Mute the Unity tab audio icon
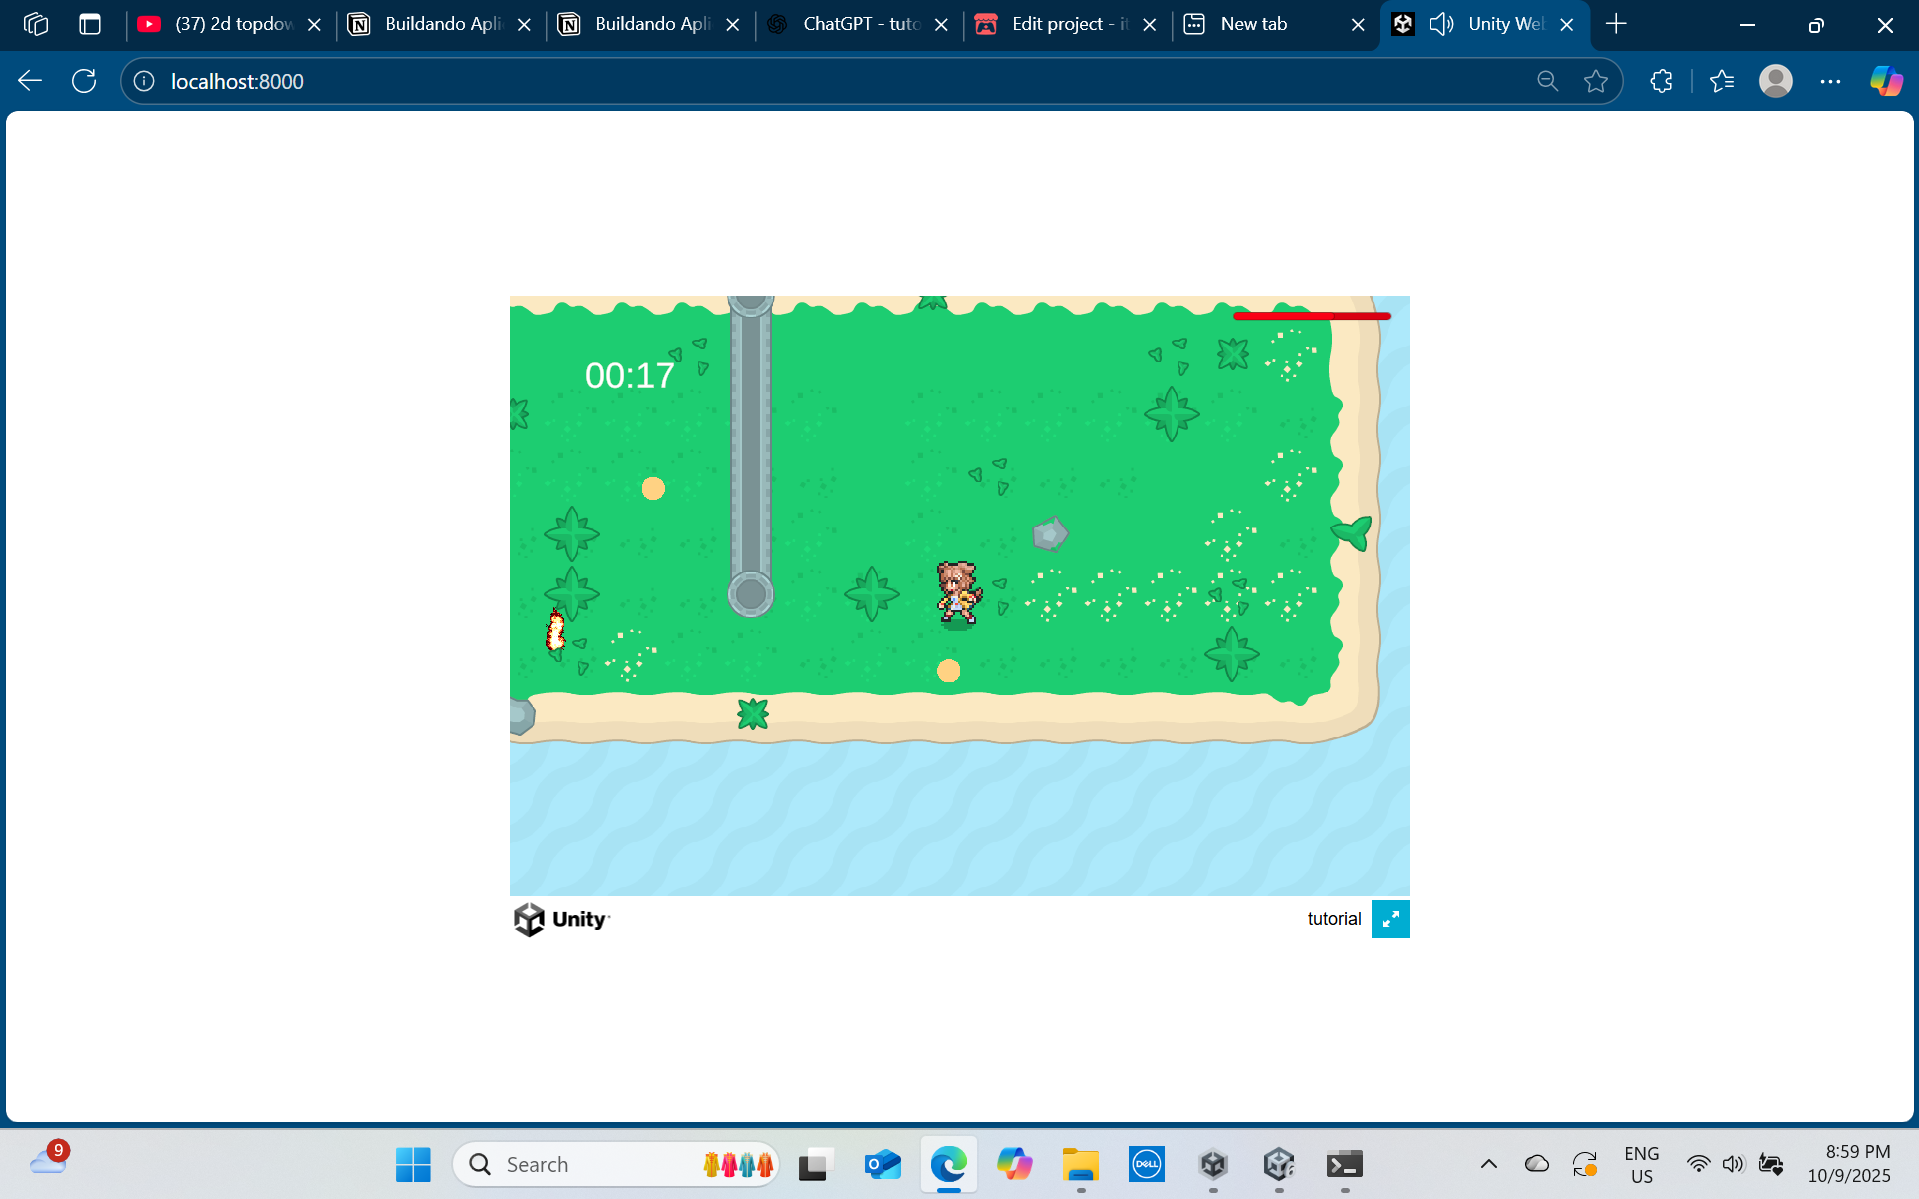Viewport: 1919px width, 1199px height. click(x=1441, y=24)
